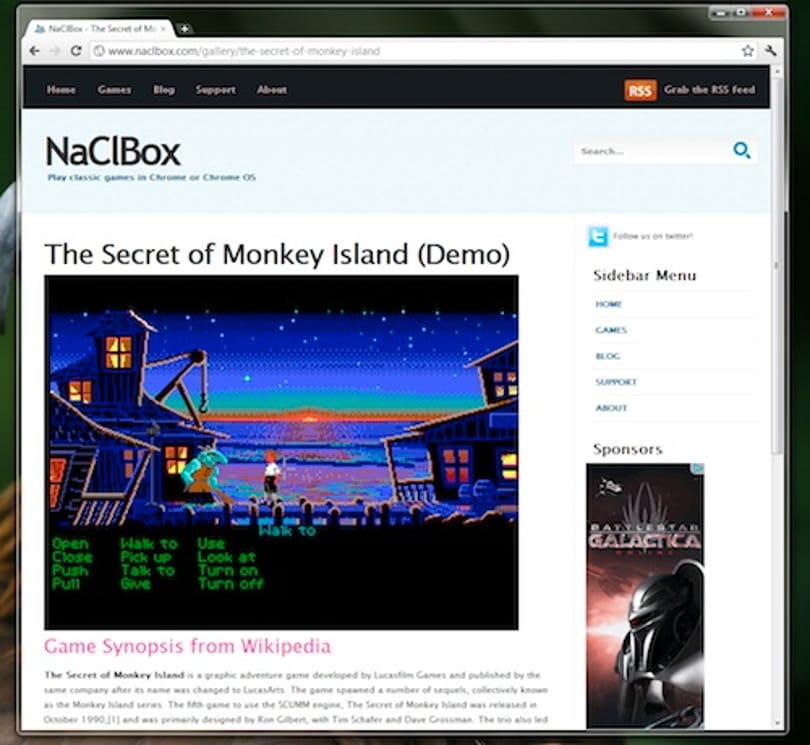Click the teal troll character in the game
The width and height of the screenshot is (810, 745).
click(205, 474)
